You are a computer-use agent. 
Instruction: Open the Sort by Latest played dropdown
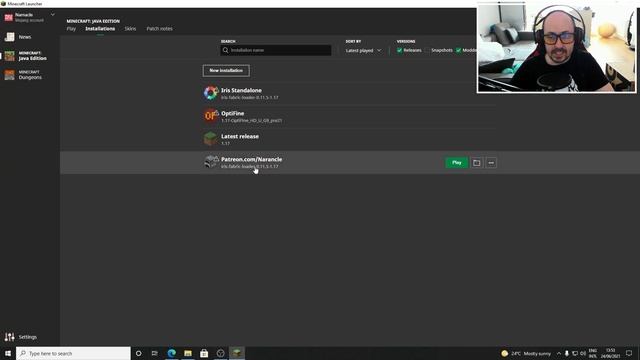coord(363,50)
